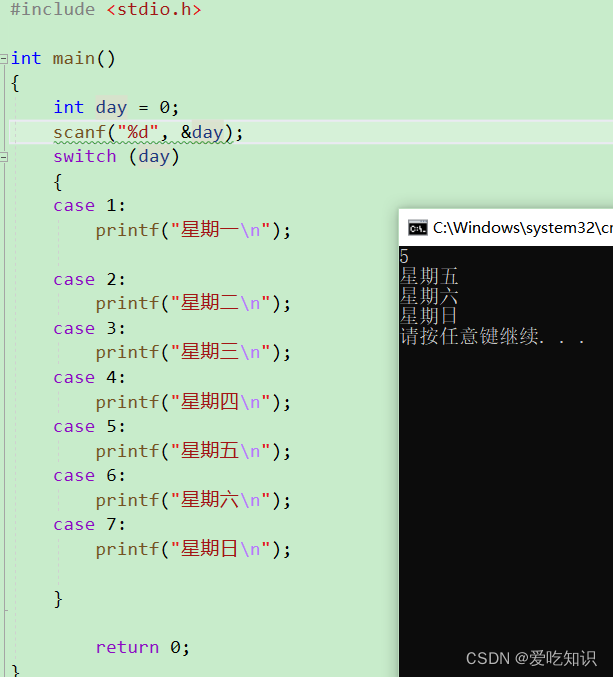Image resolution: width=613 pixels, height=677 pixels.
Task: Click the switch (day) statement
Action: pos(116,156)
